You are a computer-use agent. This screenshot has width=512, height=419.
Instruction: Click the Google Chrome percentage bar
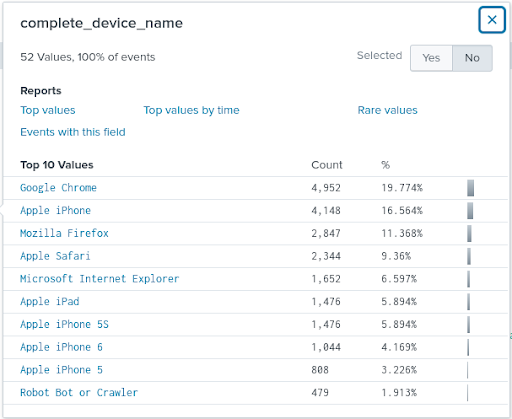(470, 188)
